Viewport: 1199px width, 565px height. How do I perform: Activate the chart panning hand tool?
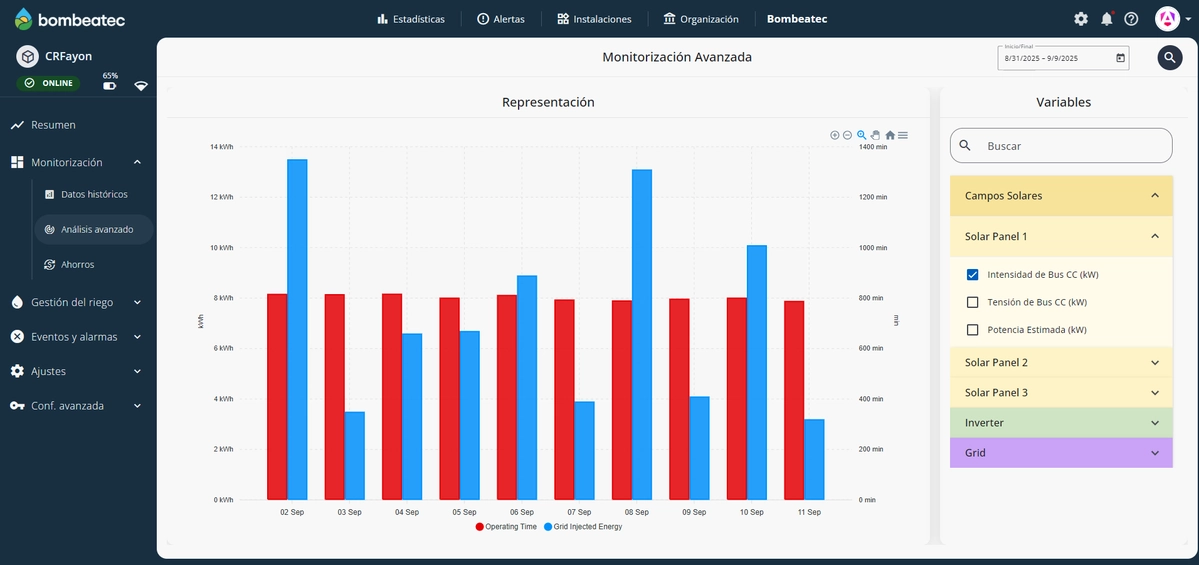click(x=875, y=135)
